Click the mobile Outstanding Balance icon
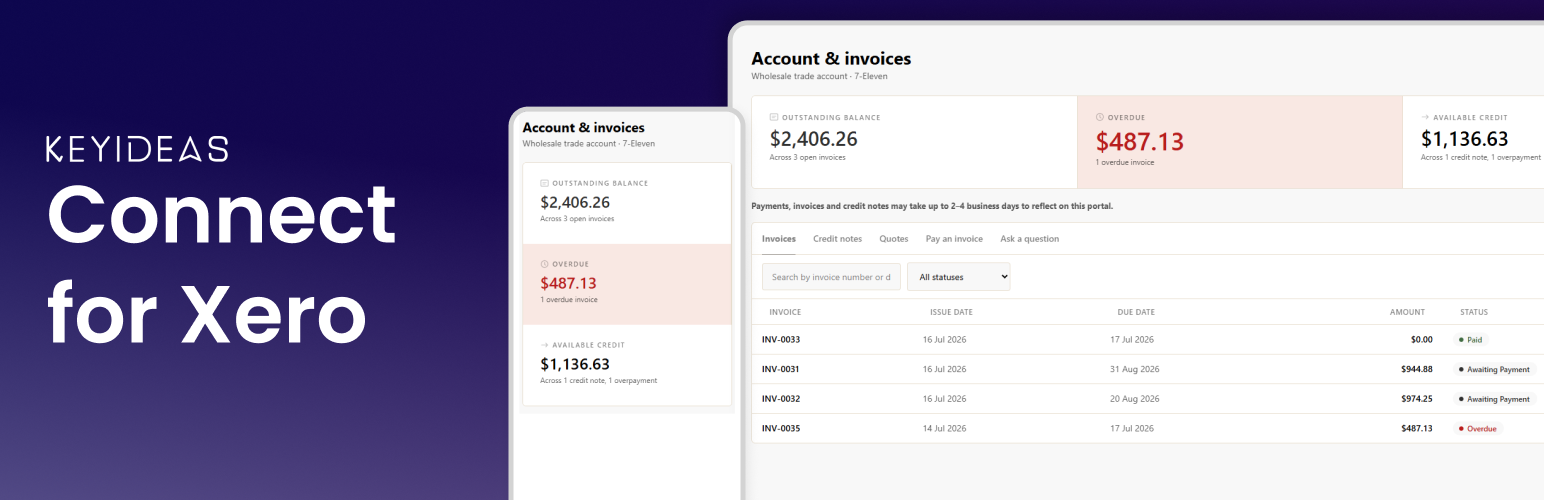Image resolution: width=1544 pixels, height=500 pixels. (x=544, y=183)
